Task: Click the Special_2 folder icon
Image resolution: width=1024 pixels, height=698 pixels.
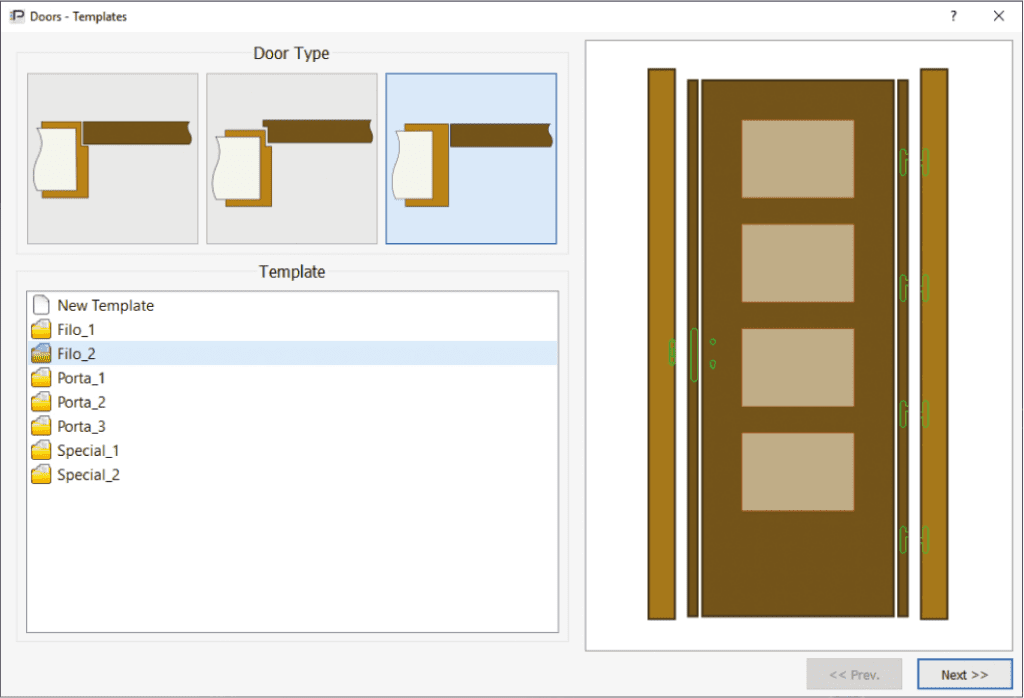Action: coord(41,474)
